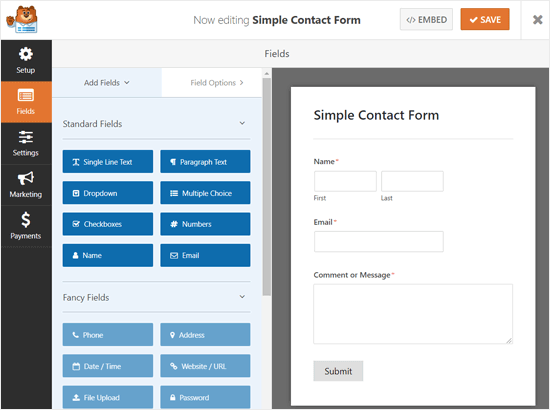Select the Fields sidebar icon

click(26, 102)
